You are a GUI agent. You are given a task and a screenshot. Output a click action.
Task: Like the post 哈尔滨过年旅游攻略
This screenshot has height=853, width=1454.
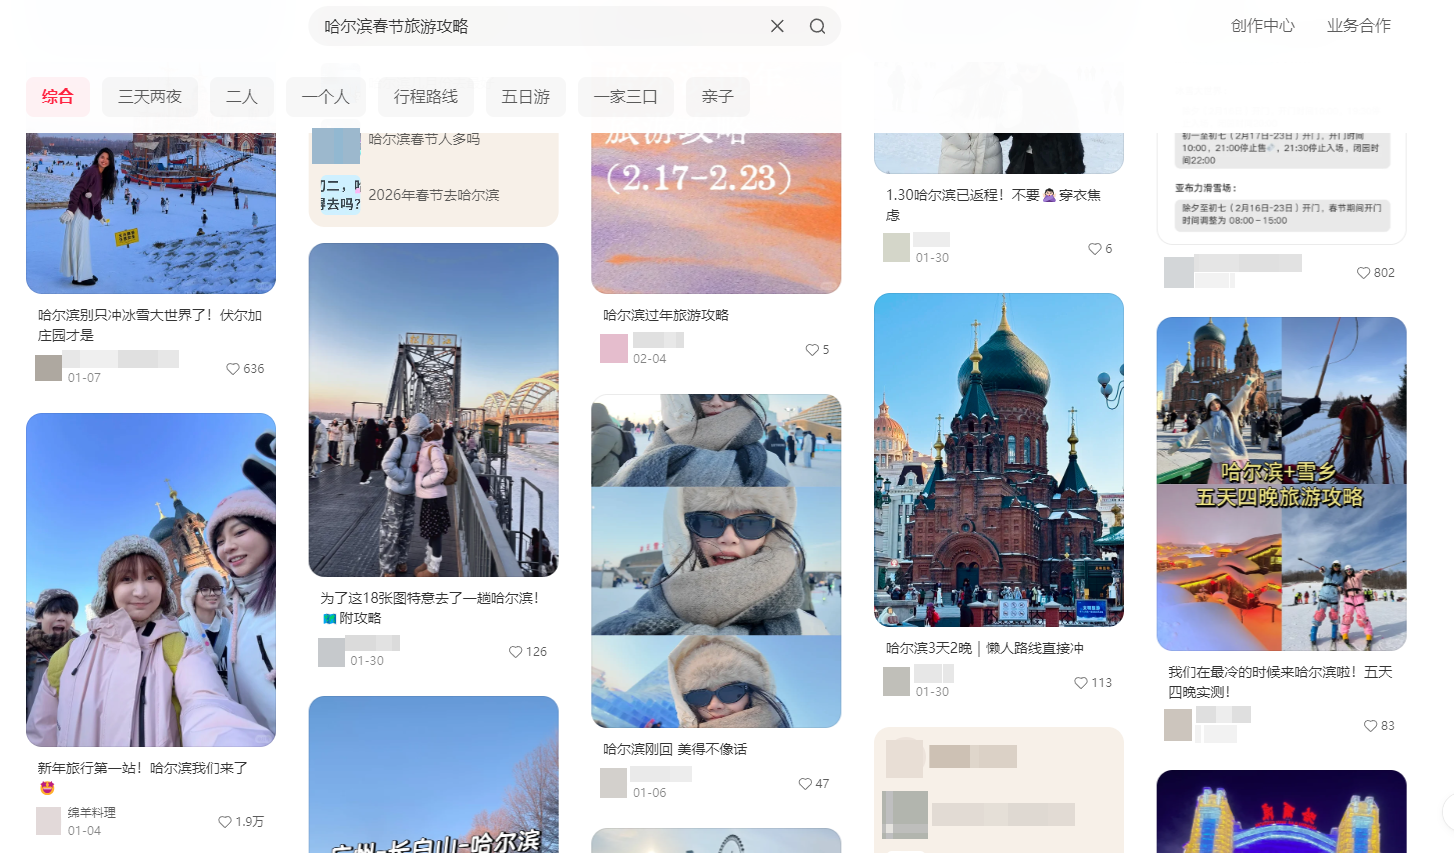click(x=812, y=349)
